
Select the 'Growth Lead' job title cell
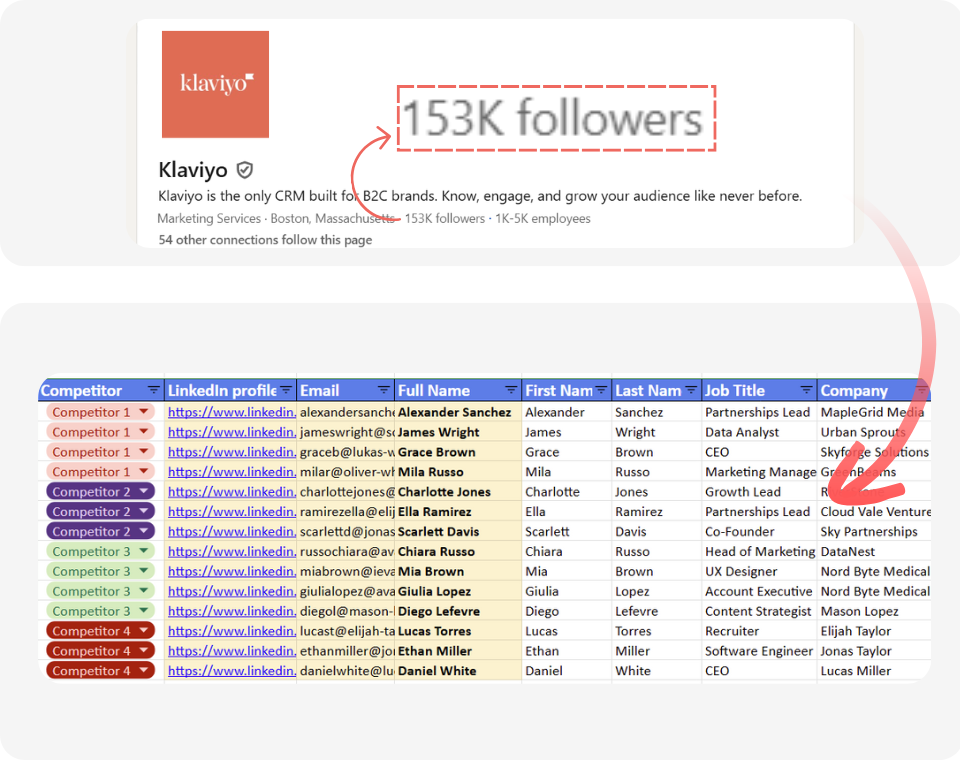759,492
